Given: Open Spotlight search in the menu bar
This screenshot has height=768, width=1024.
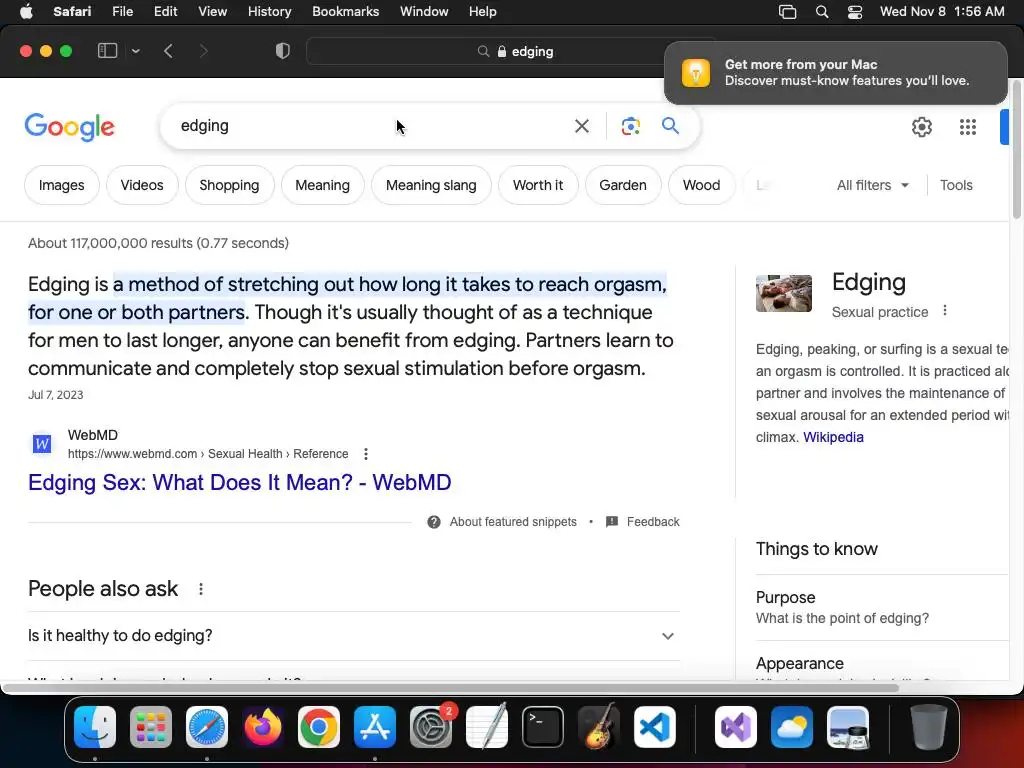Looking at the screenshot, I should tap(822, 12).
